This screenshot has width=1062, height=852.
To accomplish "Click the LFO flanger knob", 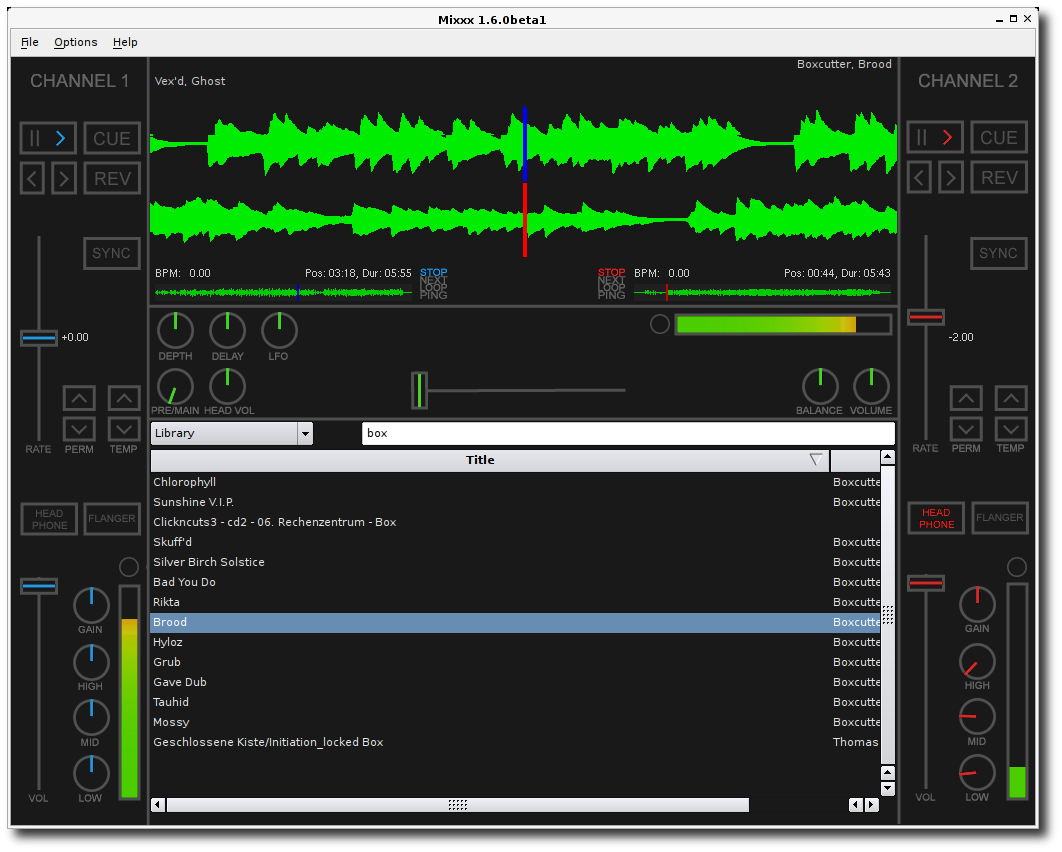I will pyautogui.click(x=279, y=330).
